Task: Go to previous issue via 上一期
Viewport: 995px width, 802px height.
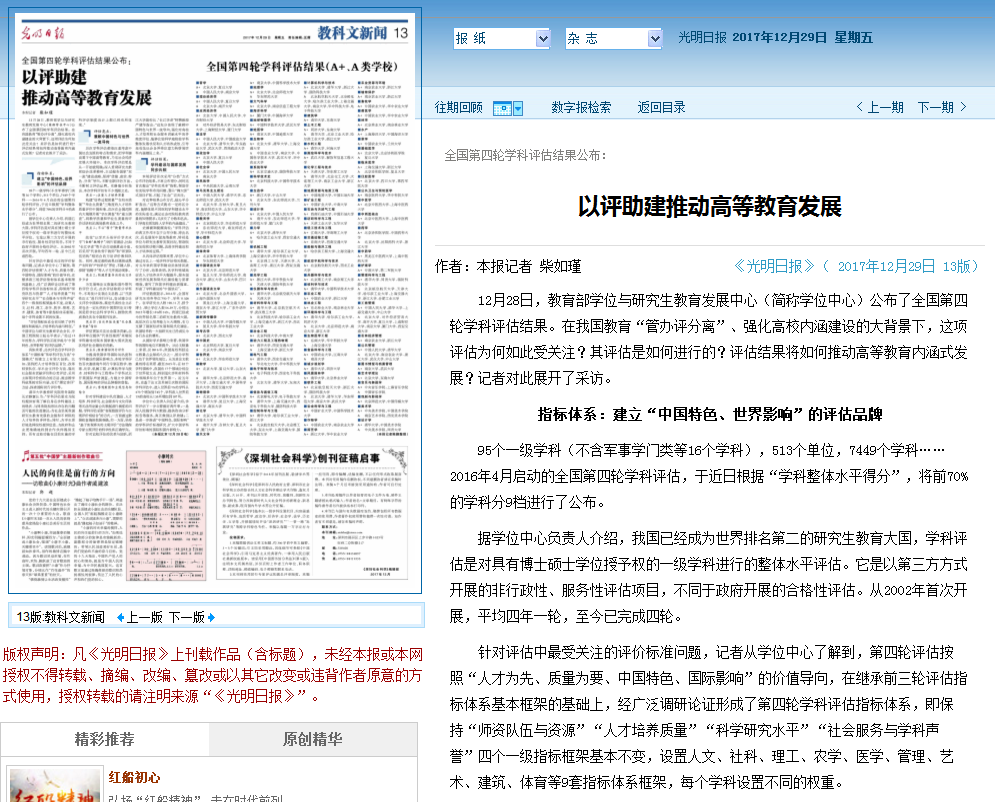Action: pyautogui.click(x=879, y=107)
